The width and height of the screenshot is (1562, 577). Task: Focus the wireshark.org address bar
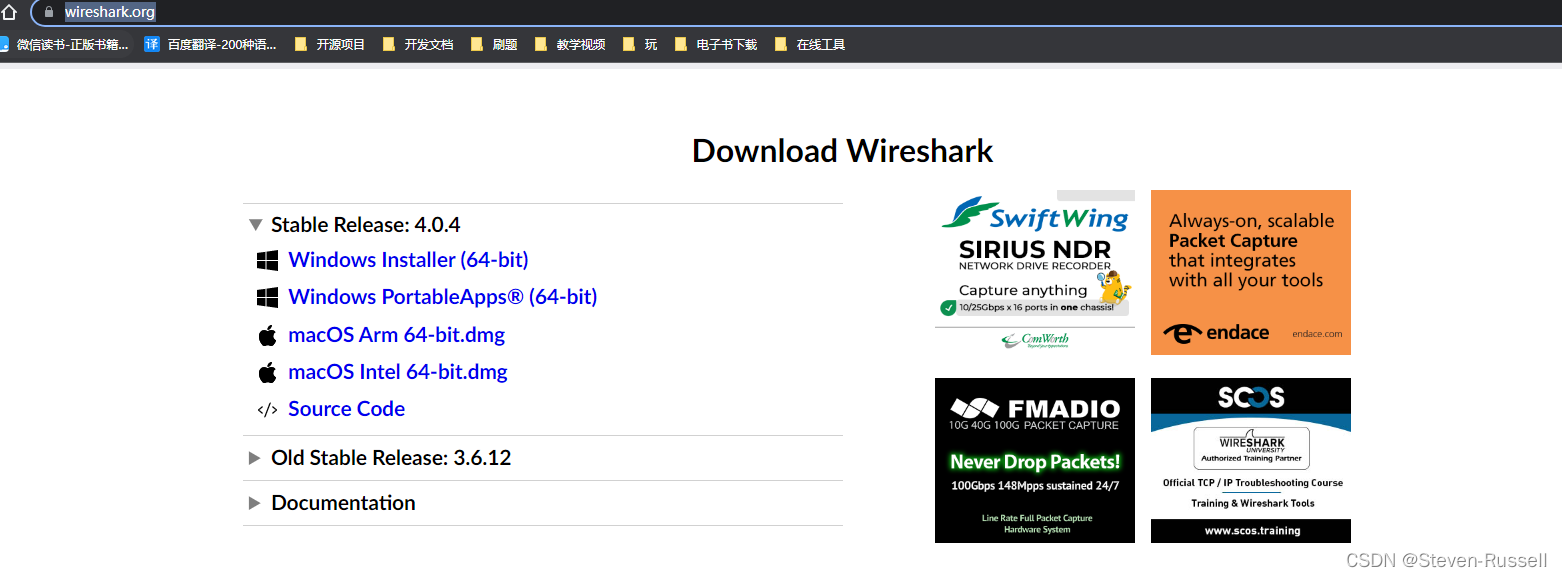(795, 12)
